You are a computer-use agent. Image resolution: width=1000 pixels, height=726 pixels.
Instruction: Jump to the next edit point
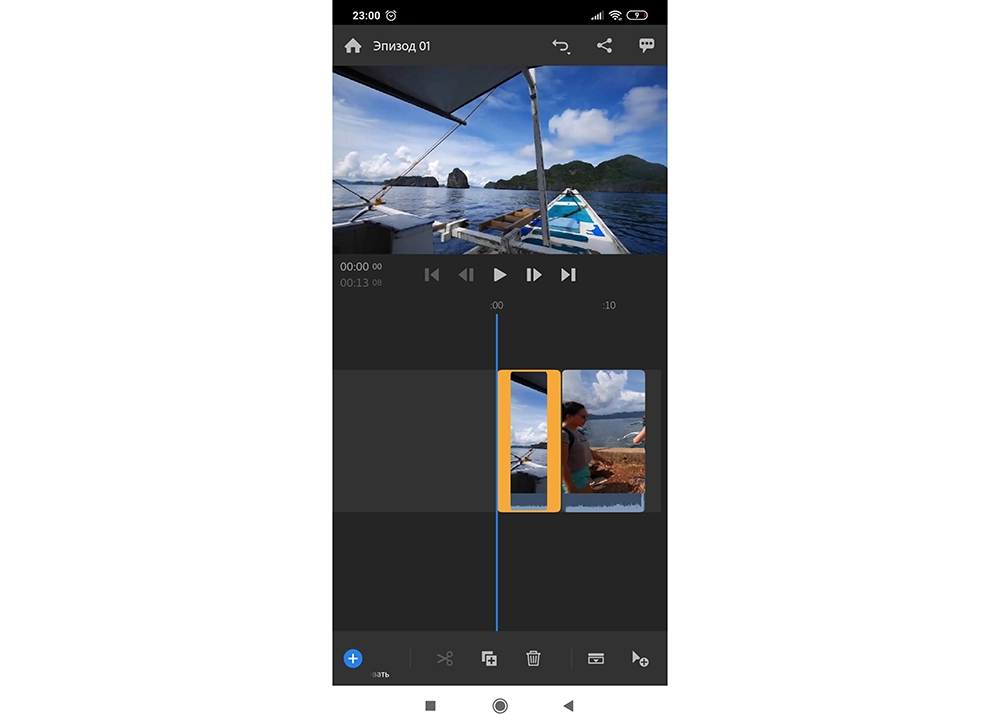[x=568, y=275]
